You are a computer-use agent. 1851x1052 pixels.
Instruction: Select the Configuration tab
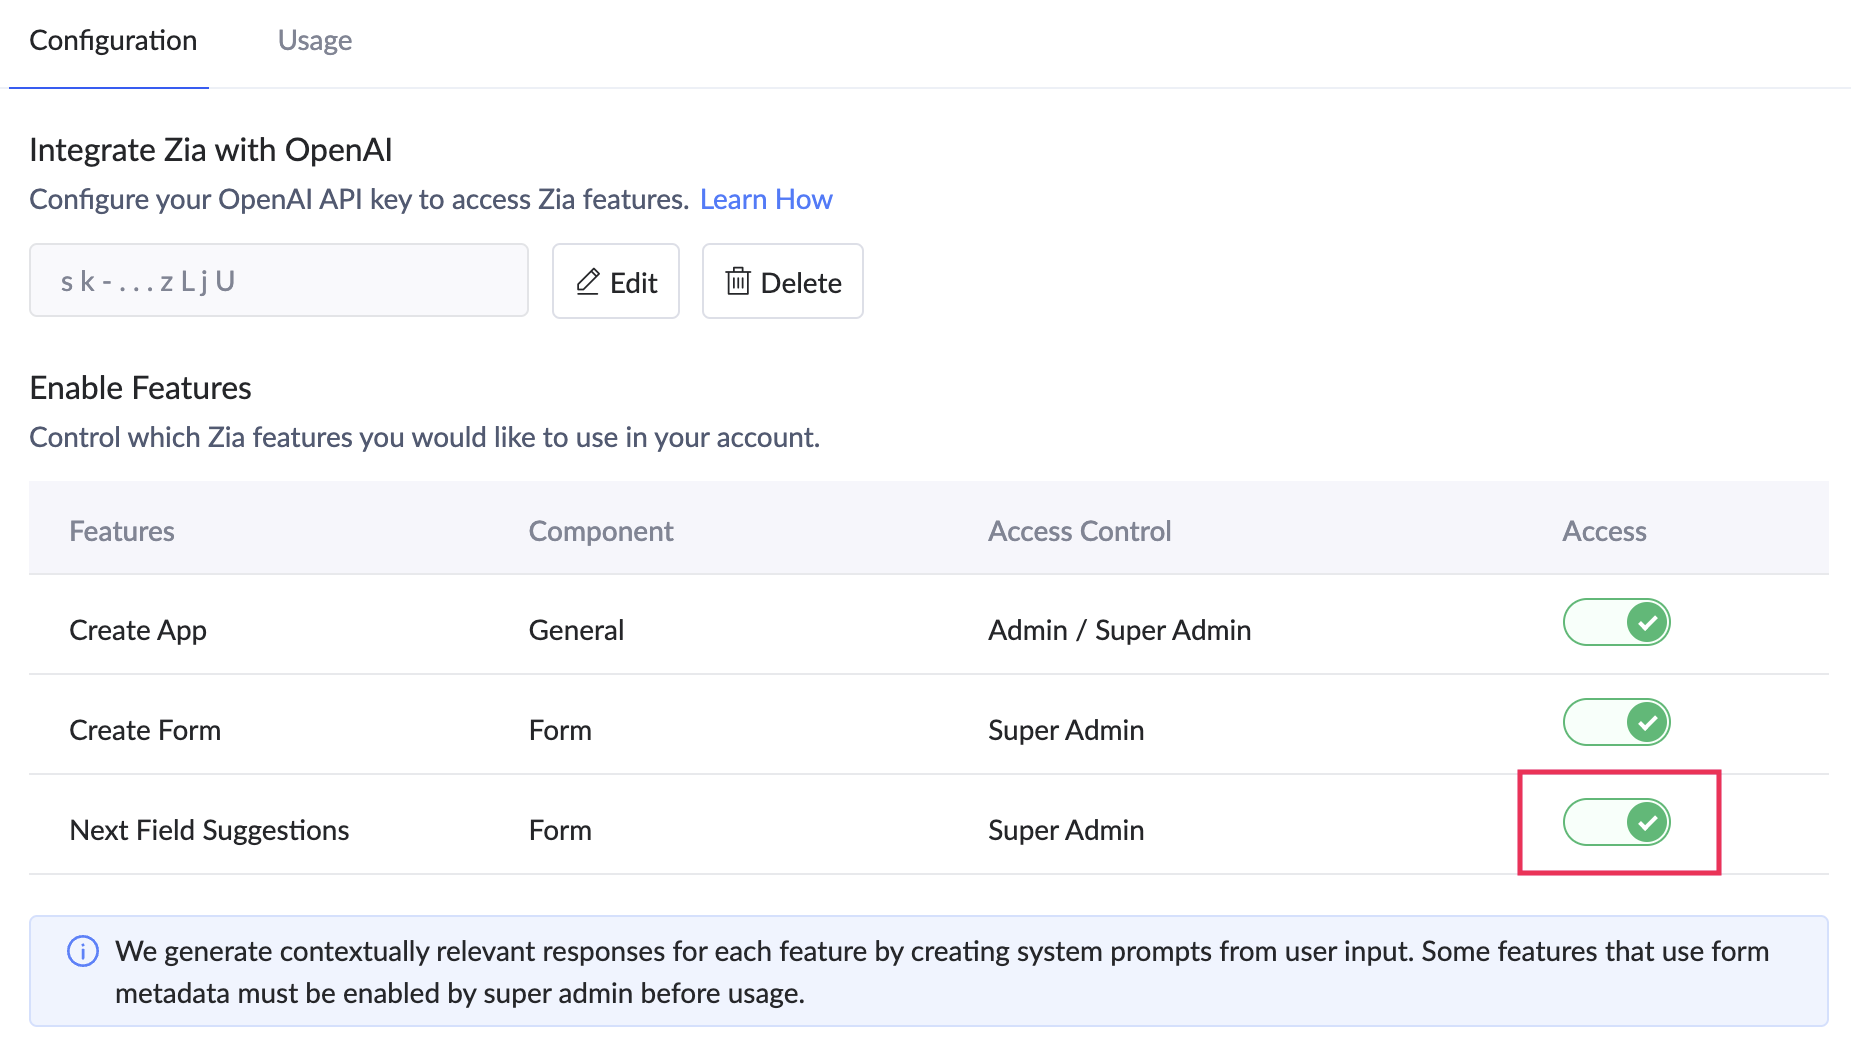pyautogui.click(x=113, y=40)
